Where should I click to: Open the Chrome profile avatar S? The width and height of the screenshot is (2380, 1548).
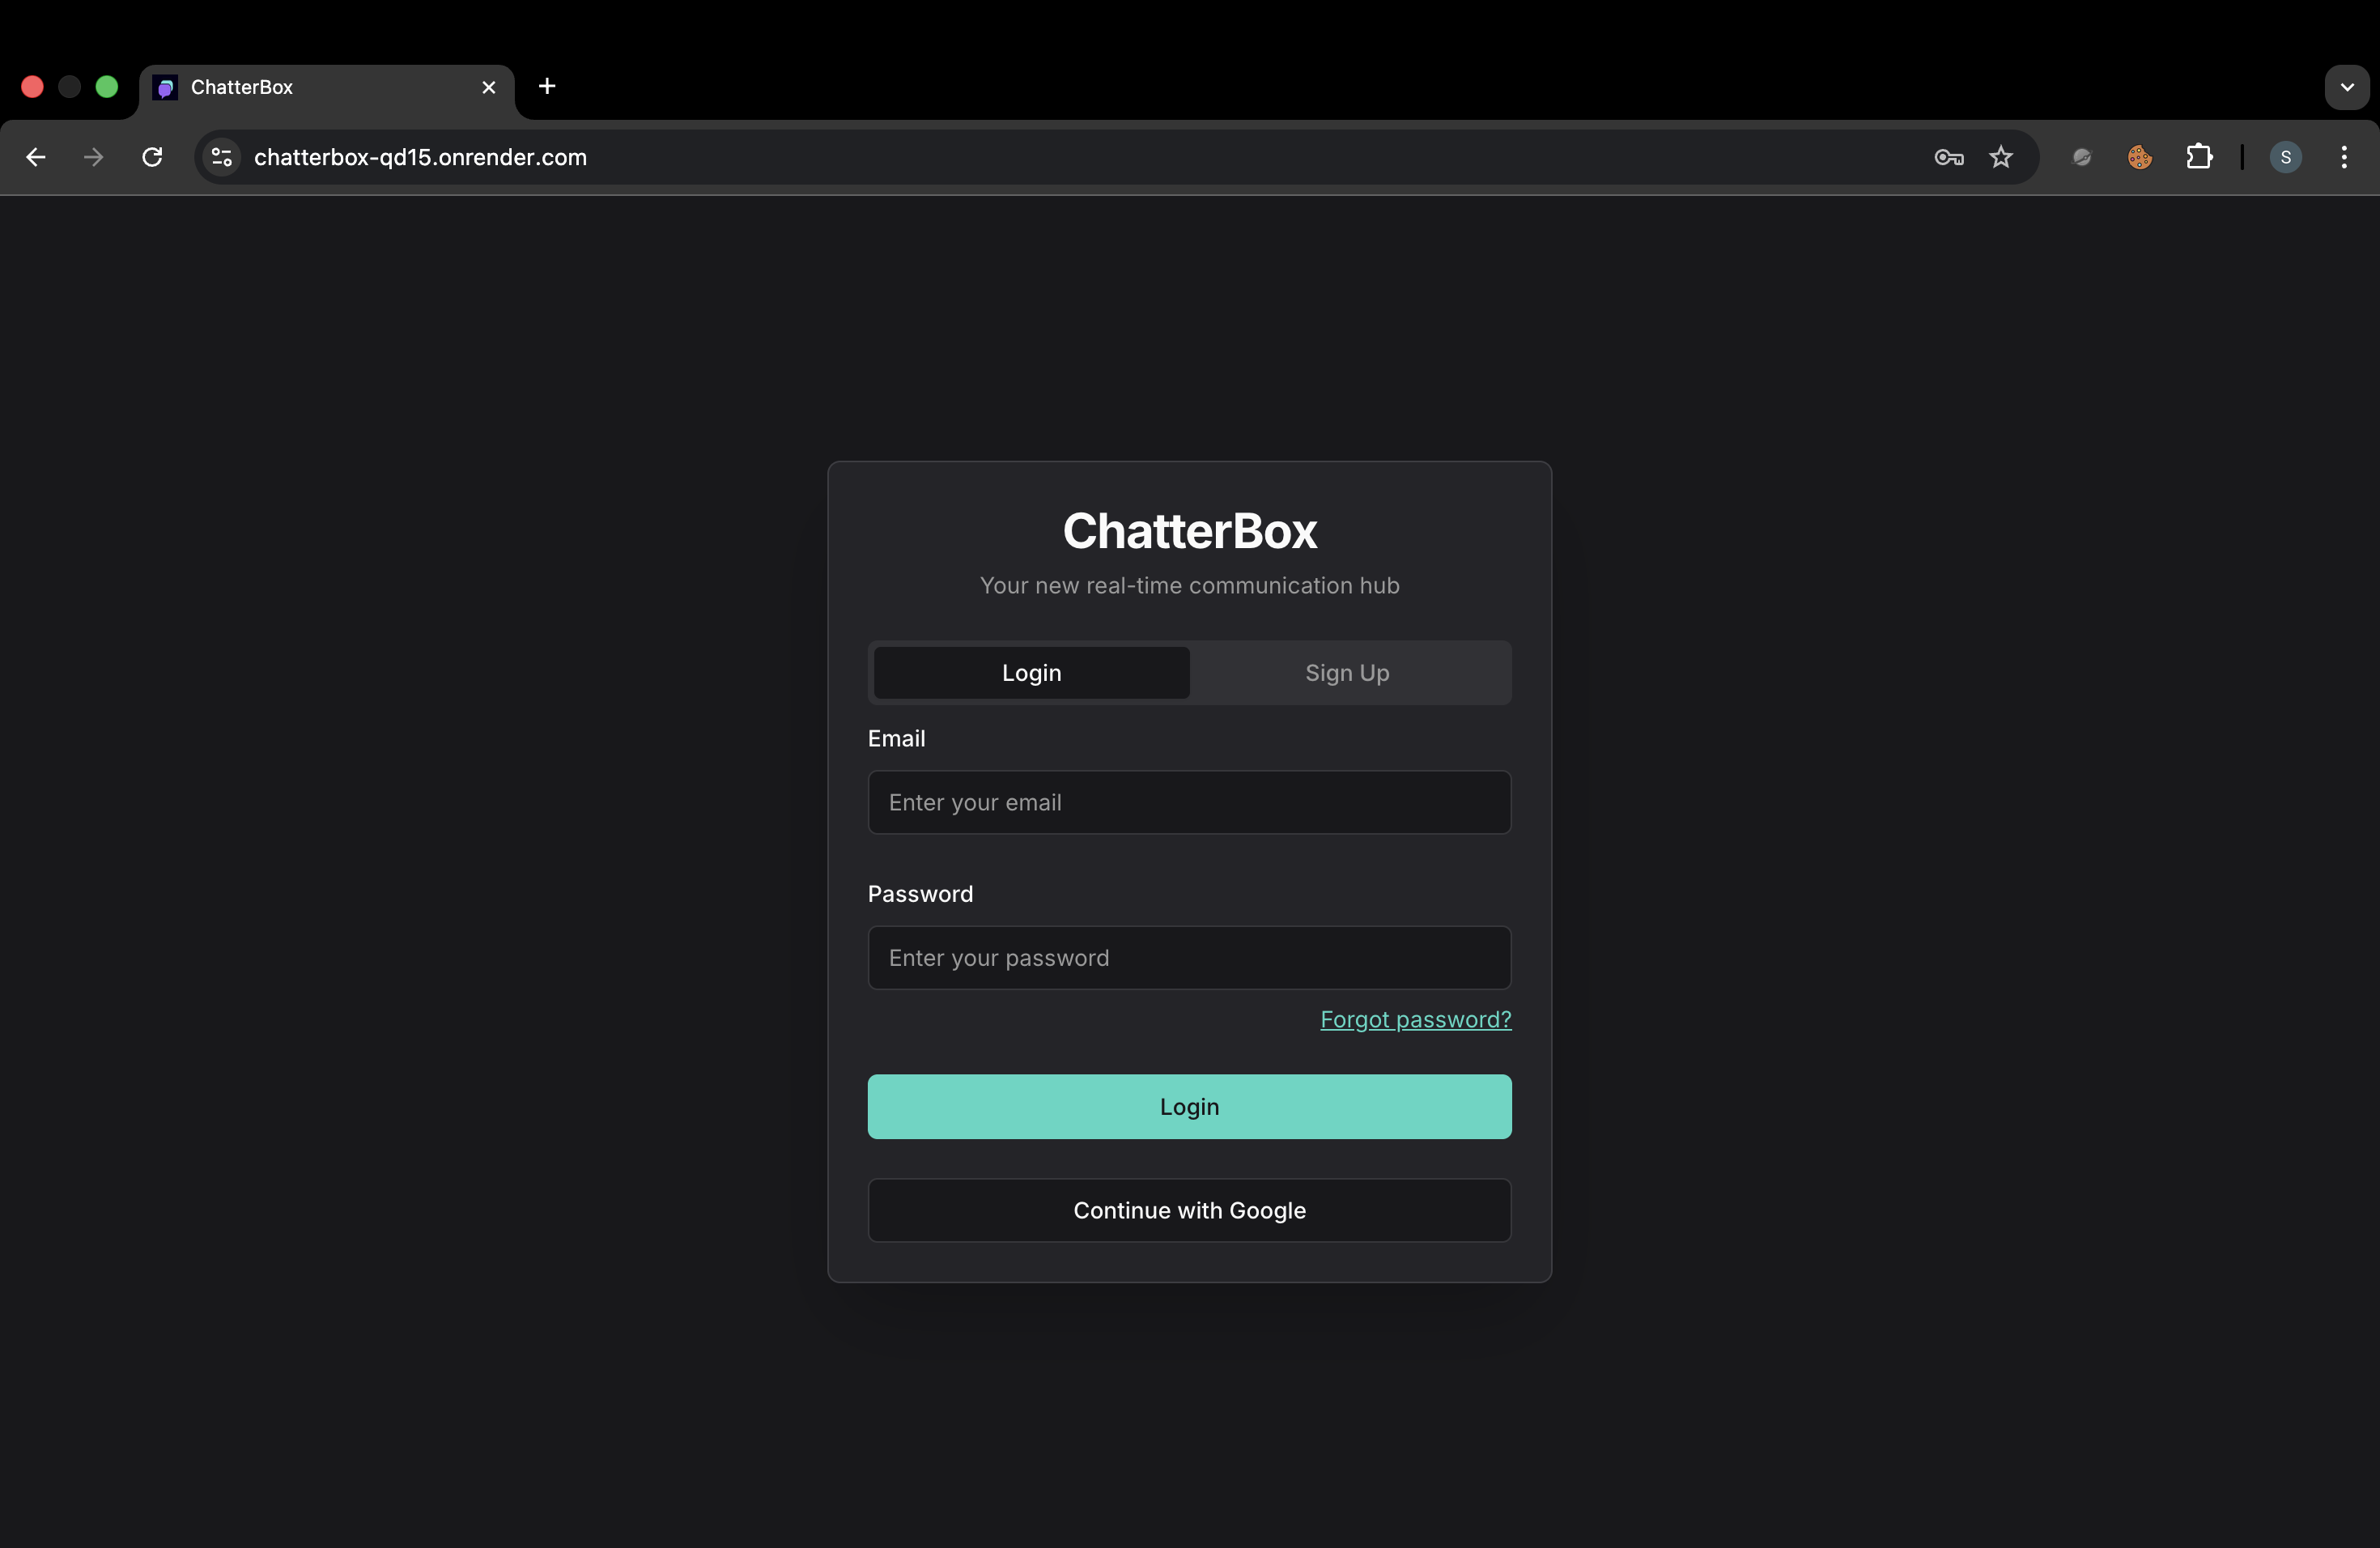[2285, 157]
